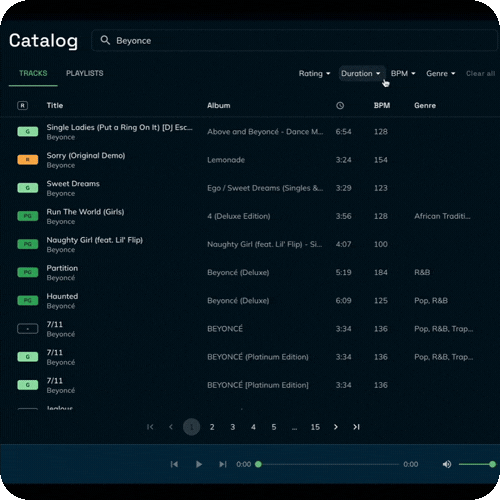Click unrated badge for 7/11 BEYONCÉ album
The width and height of the screenshot is (500, 500).
point(28,329)
